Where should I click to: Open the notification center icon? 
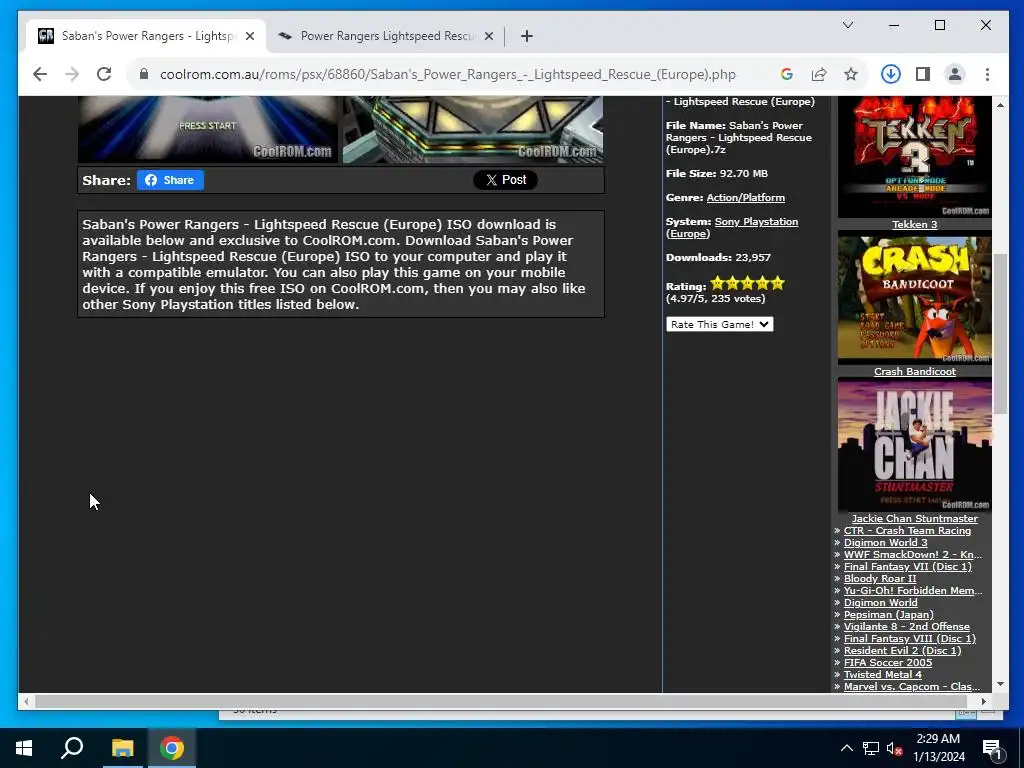[992, 749]
